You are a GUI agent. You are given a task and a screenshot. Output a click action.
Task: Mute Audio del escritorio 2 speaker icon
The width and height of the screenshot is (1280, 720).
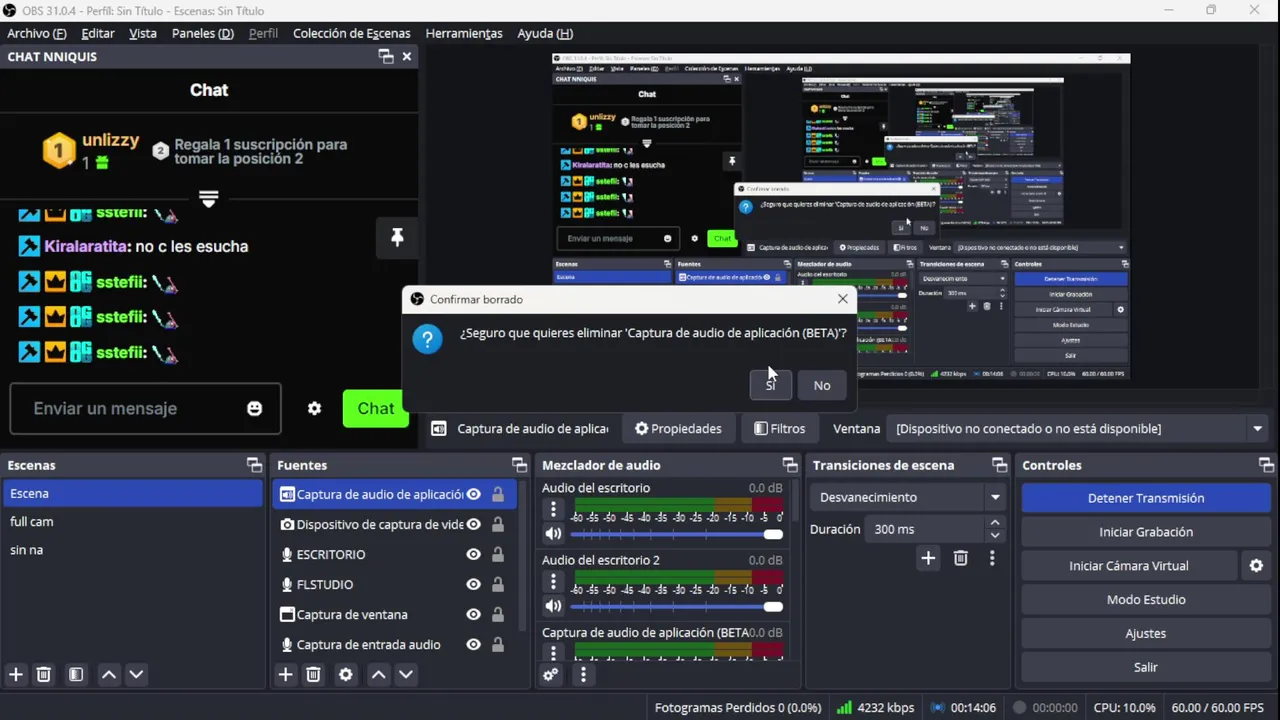pyautogui.click(x=553, y=606)
